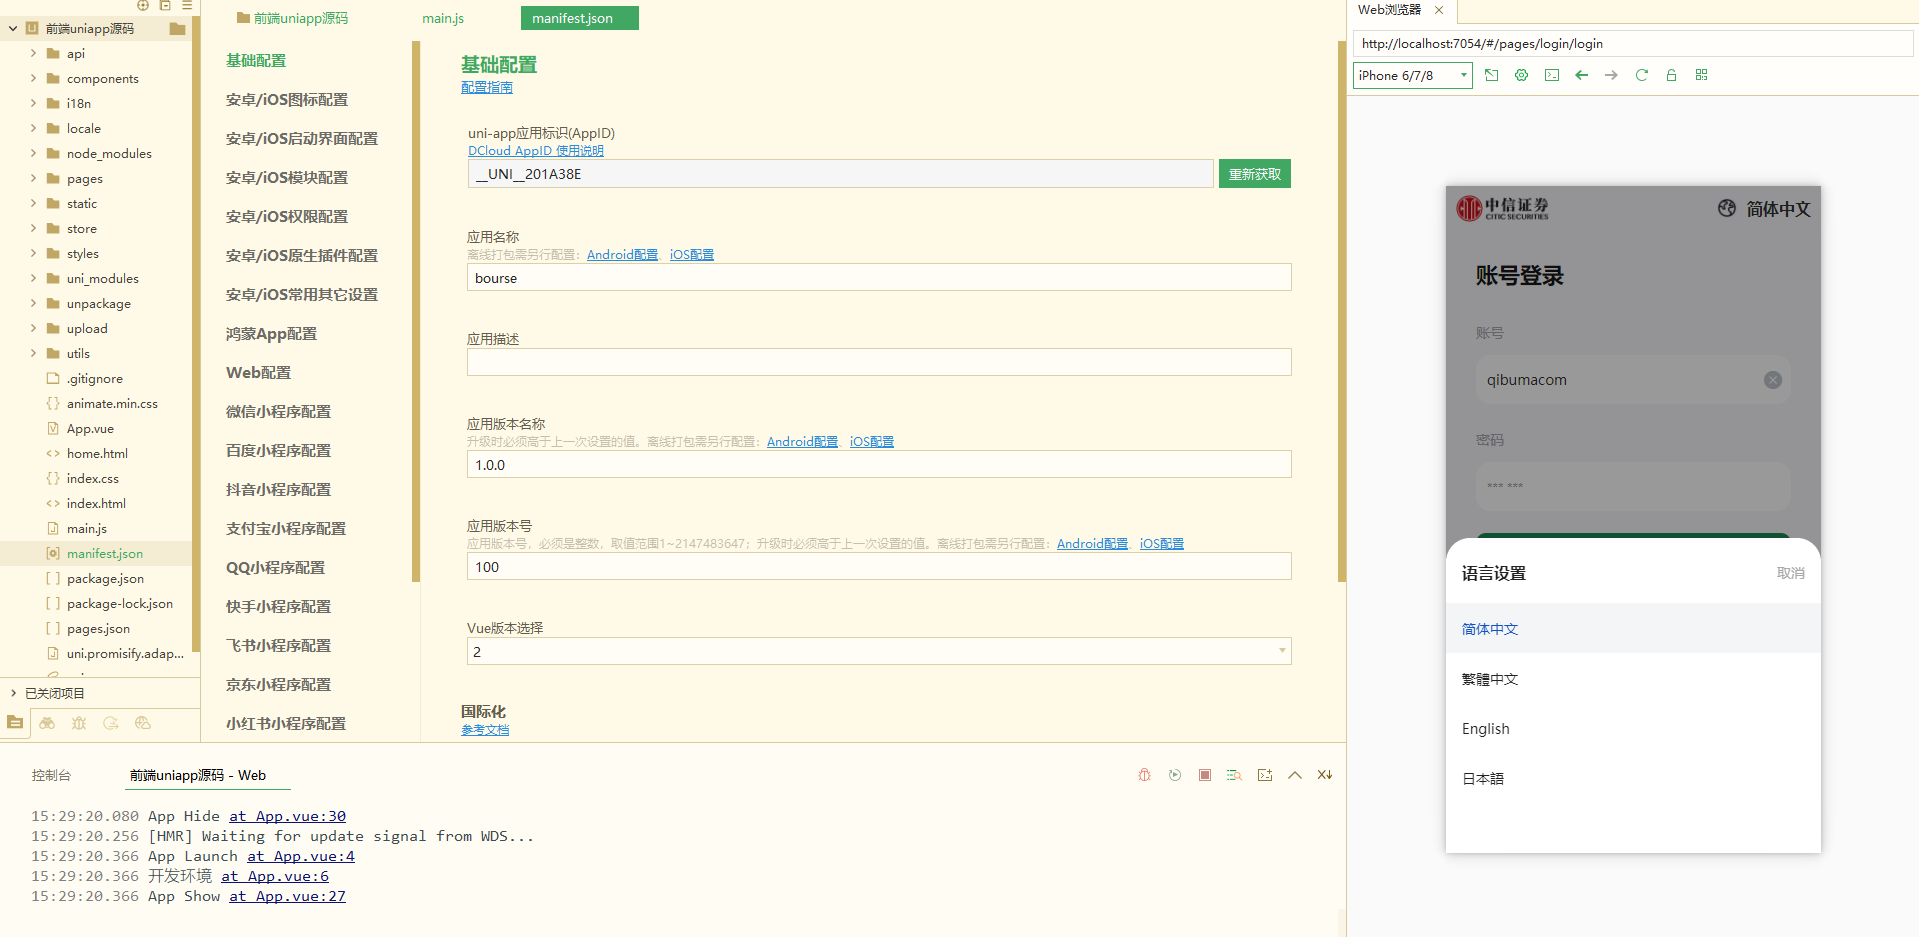Refresh the built-in browser page

[x=1641, y=75]
